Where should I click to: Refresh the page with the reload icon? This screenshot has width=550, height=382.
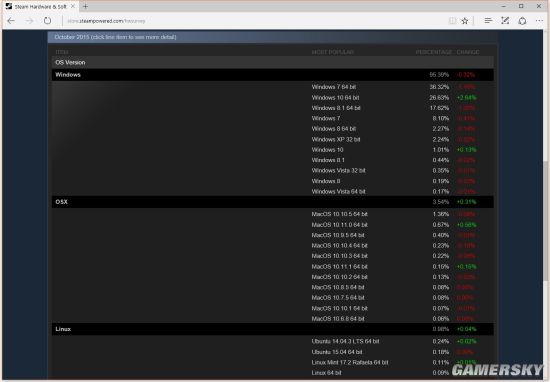[47, 21]
